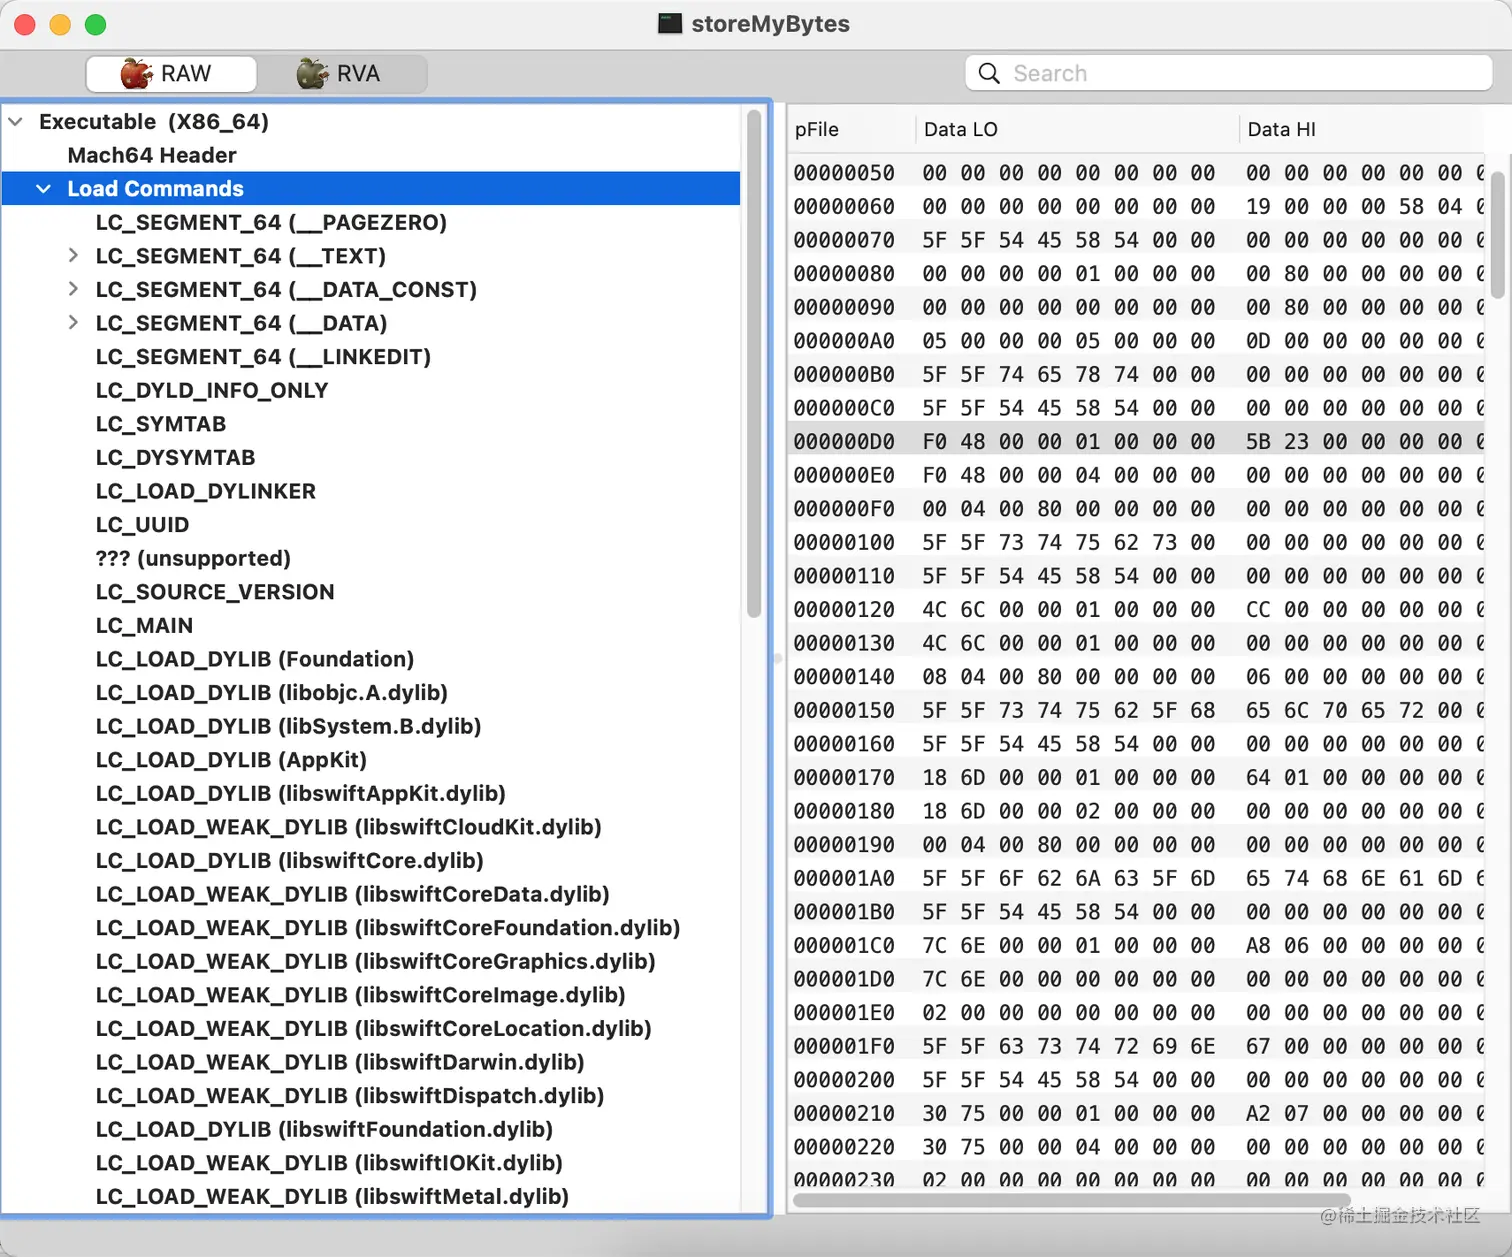Switch to RAW address mode
This screenshot has width=1512, height=1257.
[x=171, y=74]
